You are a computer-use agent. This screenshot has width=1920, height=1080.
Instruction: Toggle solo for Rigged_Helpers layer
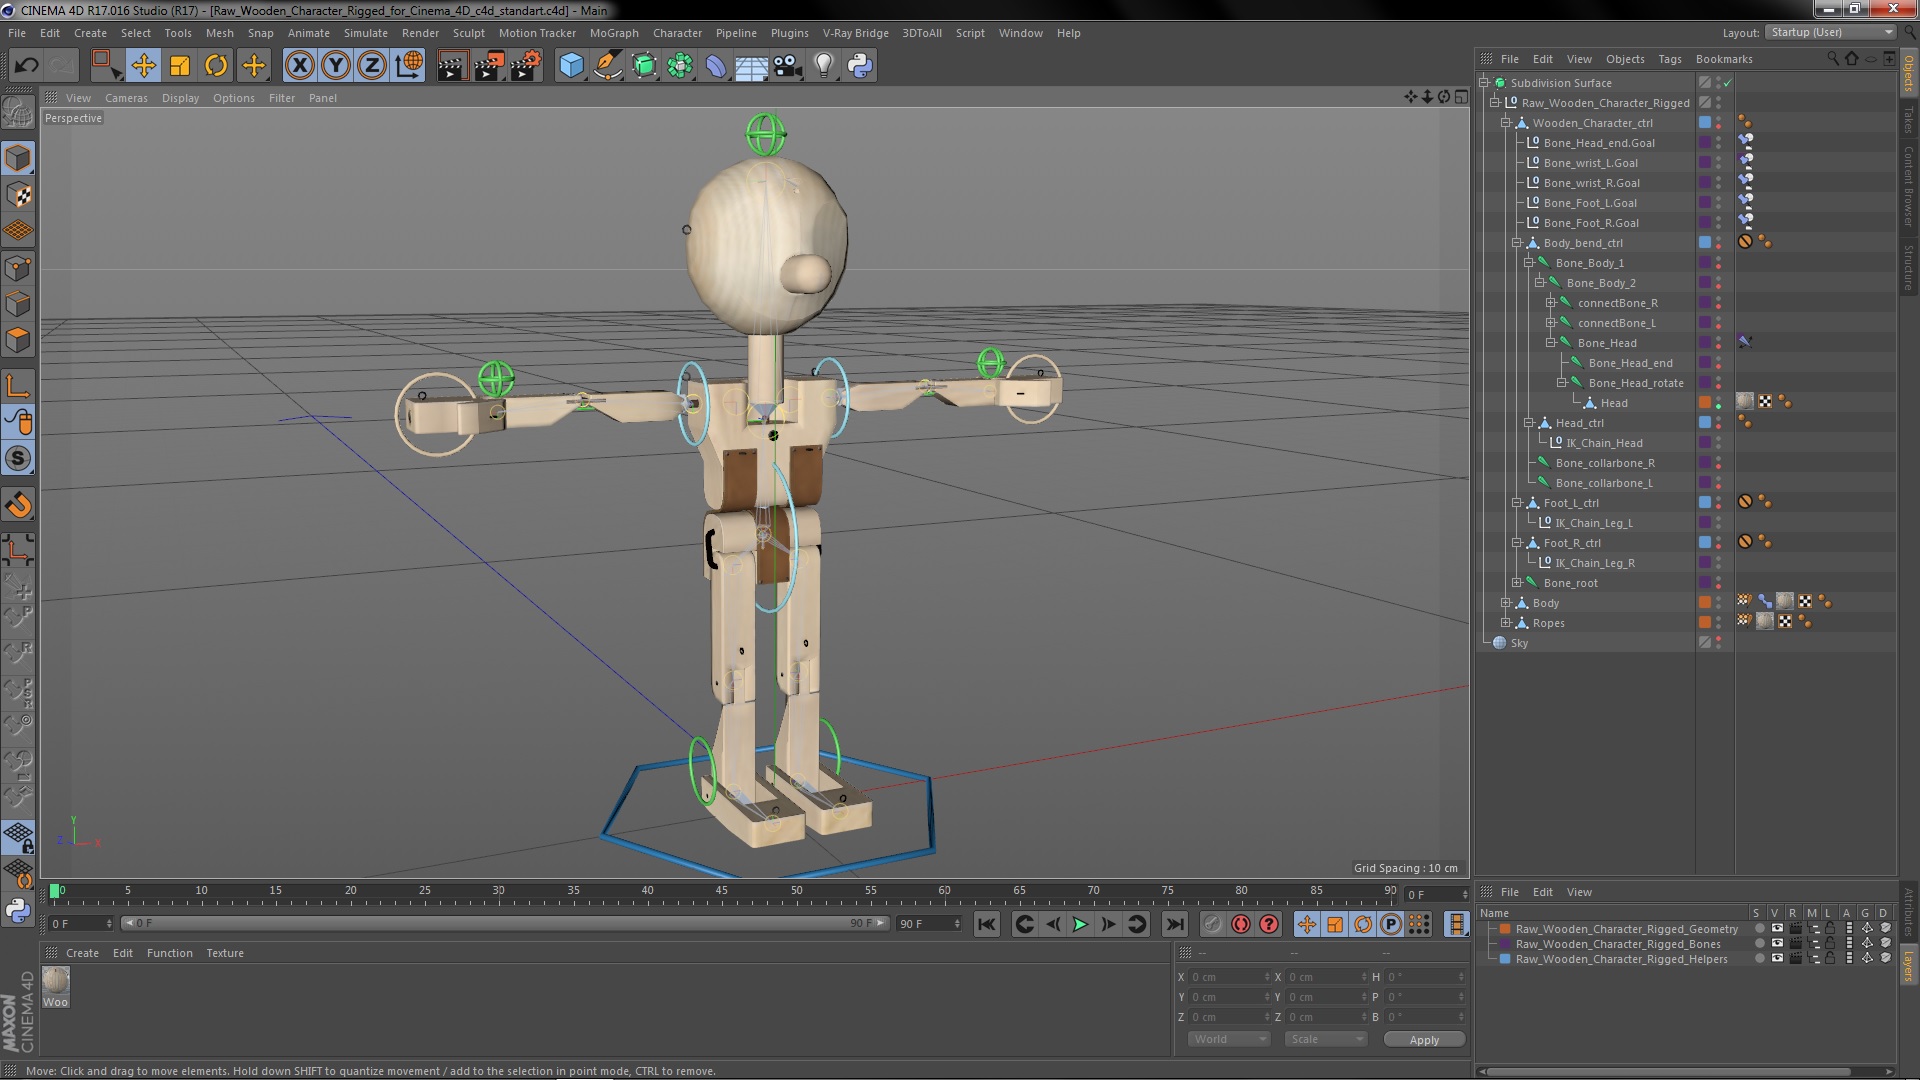(x=1759, y=959)
